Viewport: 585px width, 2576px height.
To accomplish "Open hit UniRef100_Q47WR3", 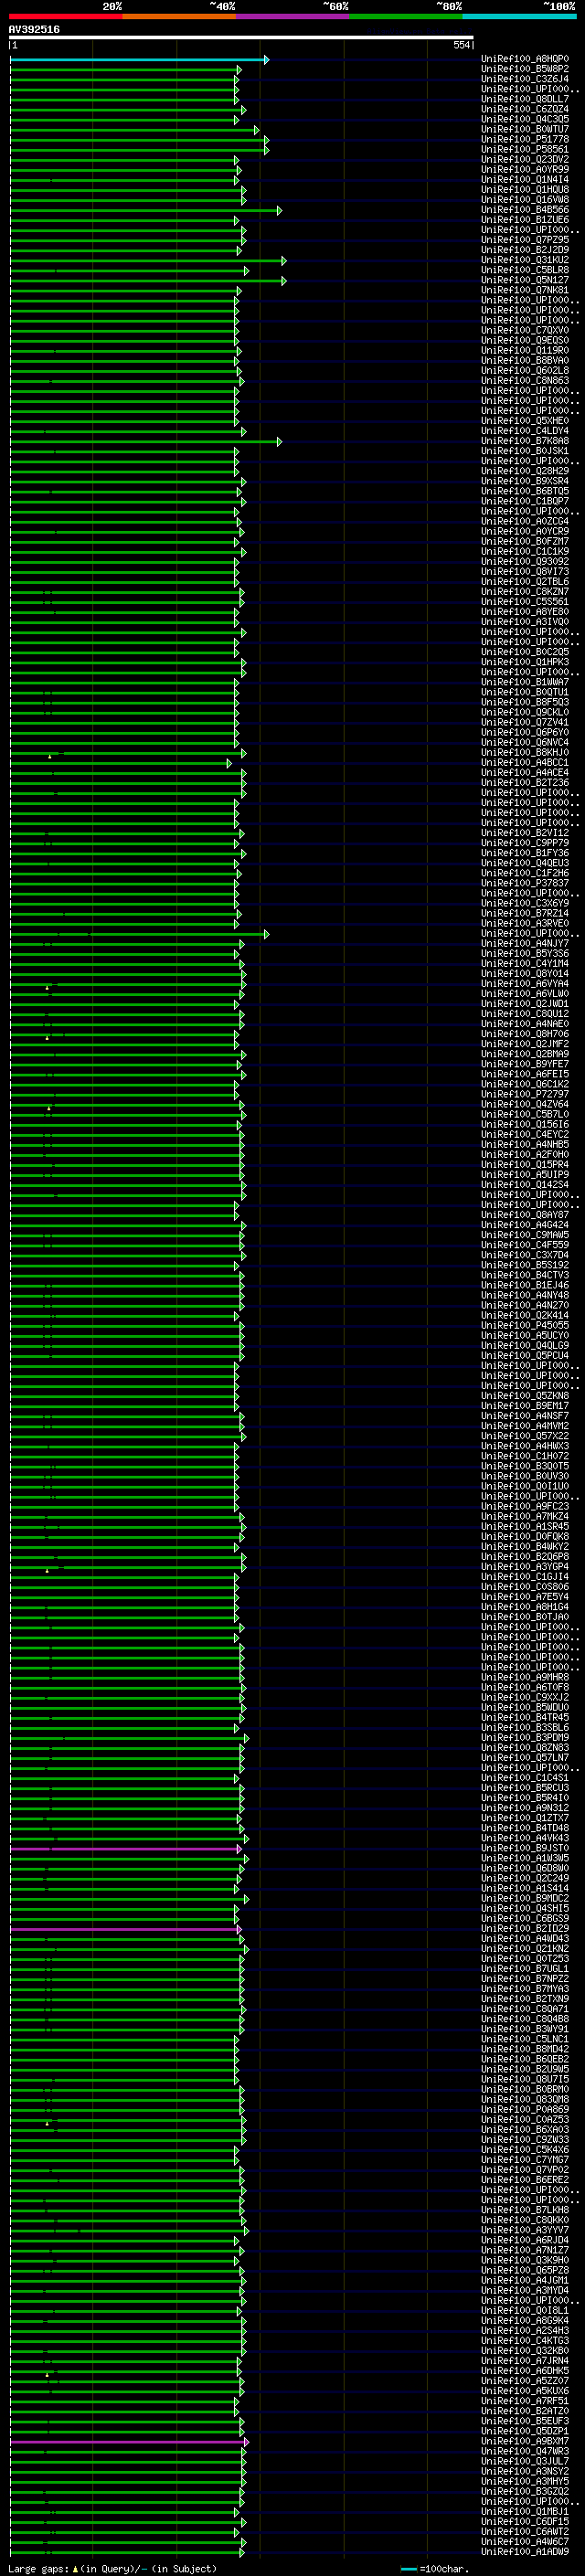I will pos(525,2451).
